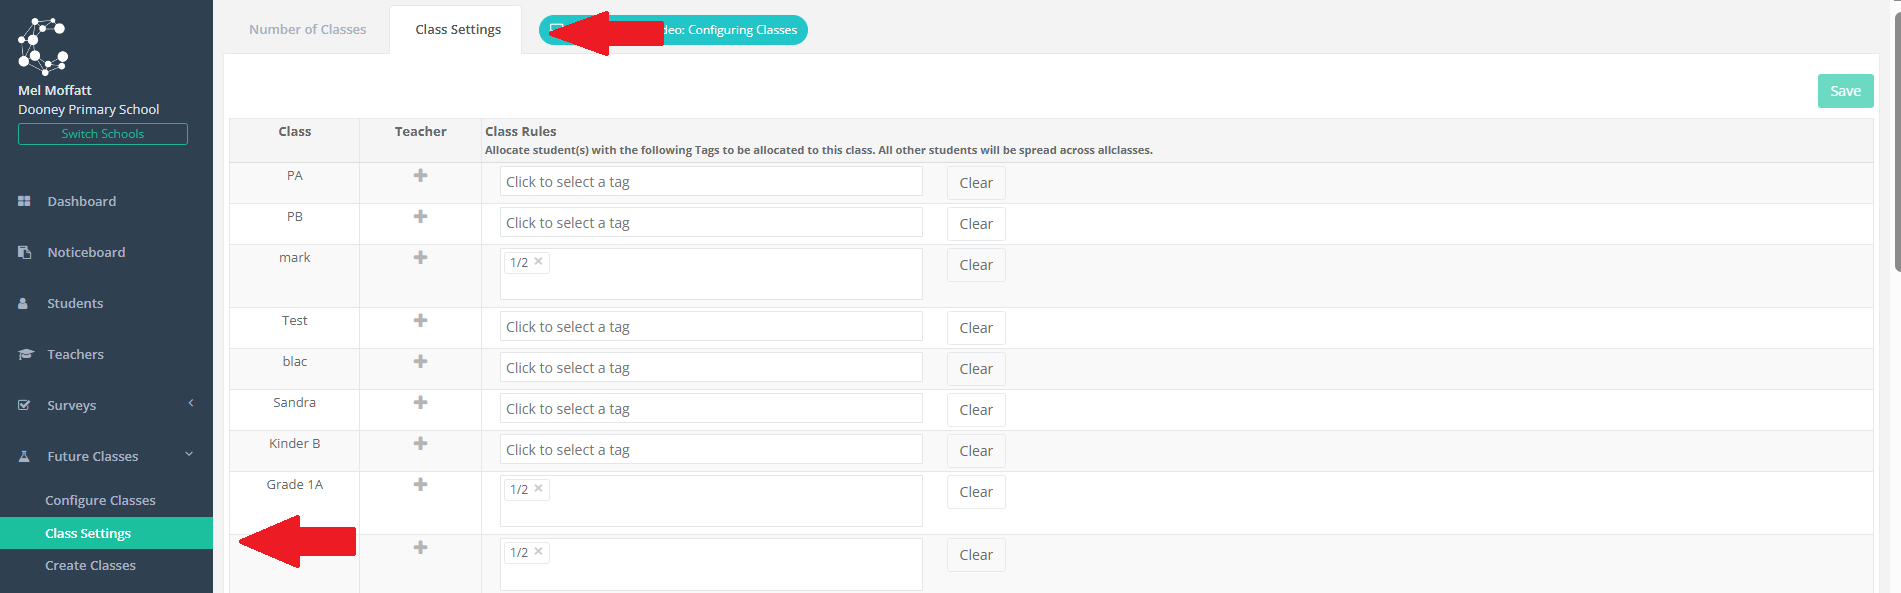
Task: Expand the Surveys menu chevron
Action: click(191, 403)
